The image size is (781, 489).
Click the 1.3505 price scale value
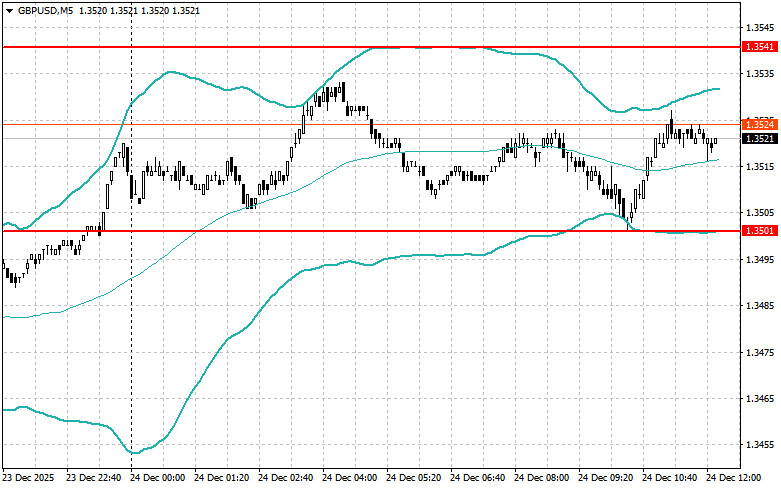(760, 213)
